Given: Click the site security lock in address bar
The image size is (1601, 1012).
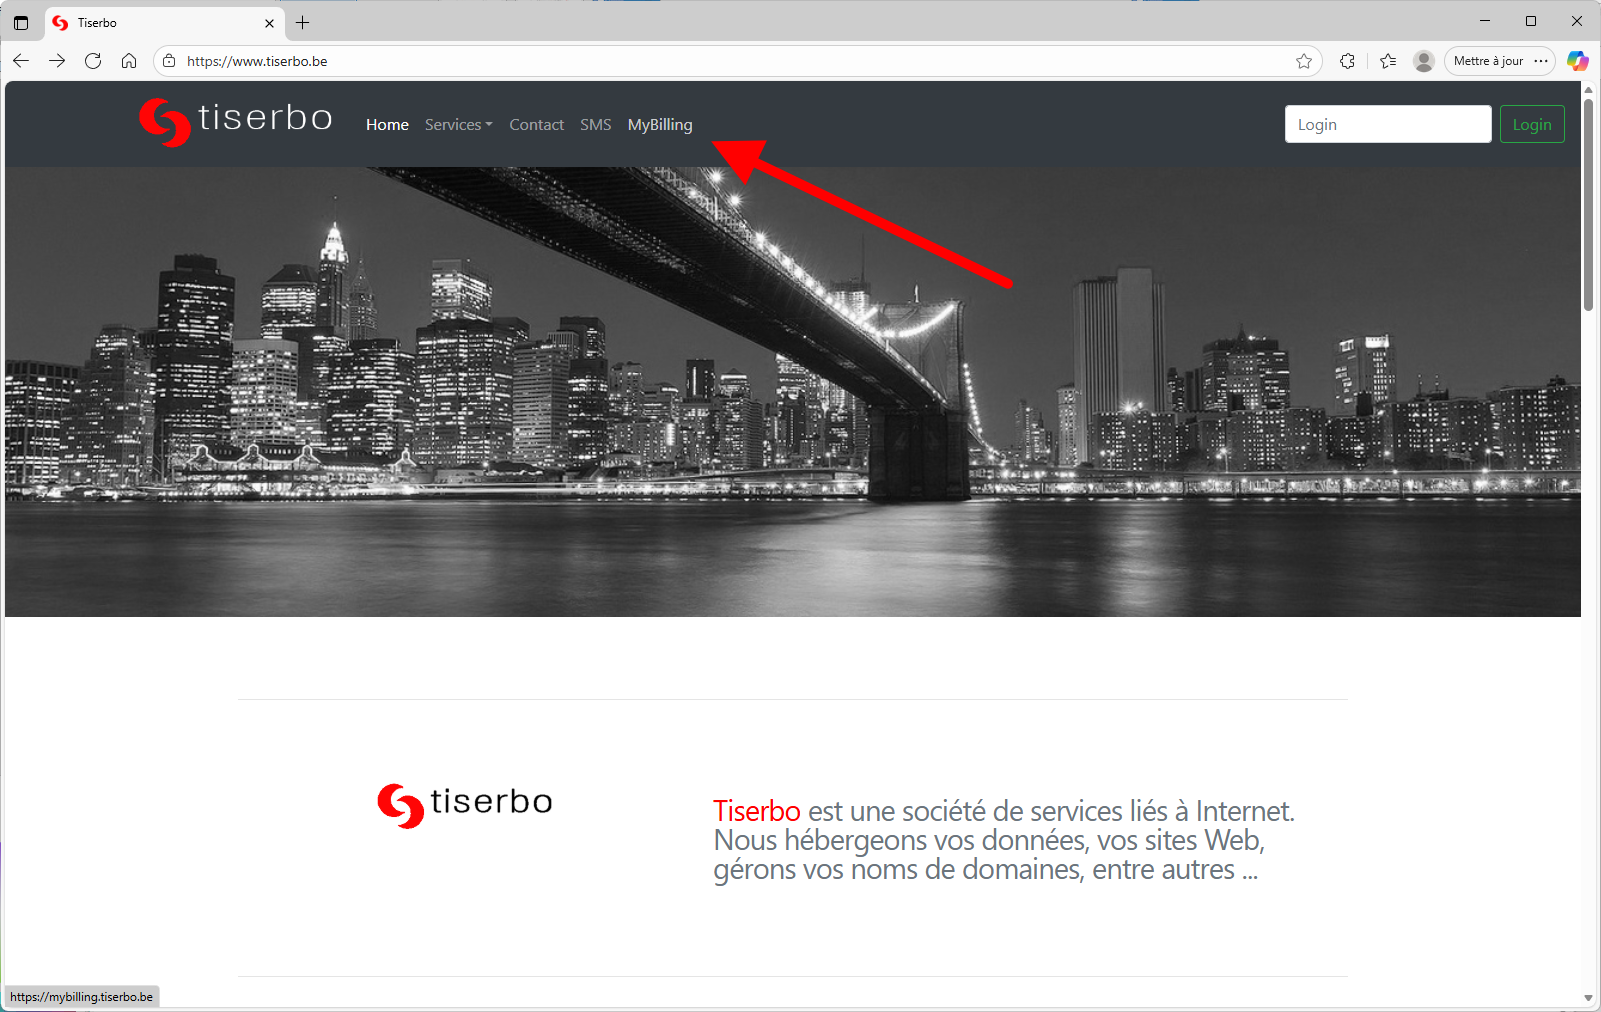Looking at the screenshot, I should [x=168, y=61].
